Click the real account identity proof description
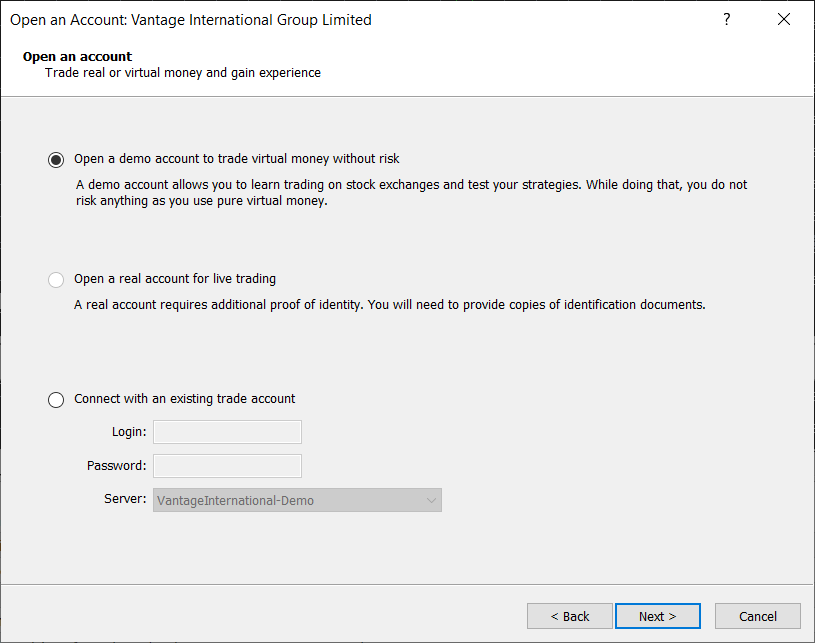 pos(390,305)
